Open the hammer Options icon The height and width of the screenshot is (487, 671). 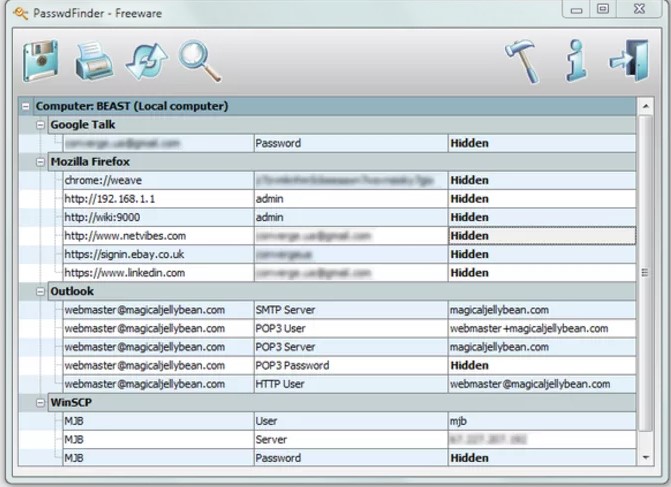(x=523, y=61)
